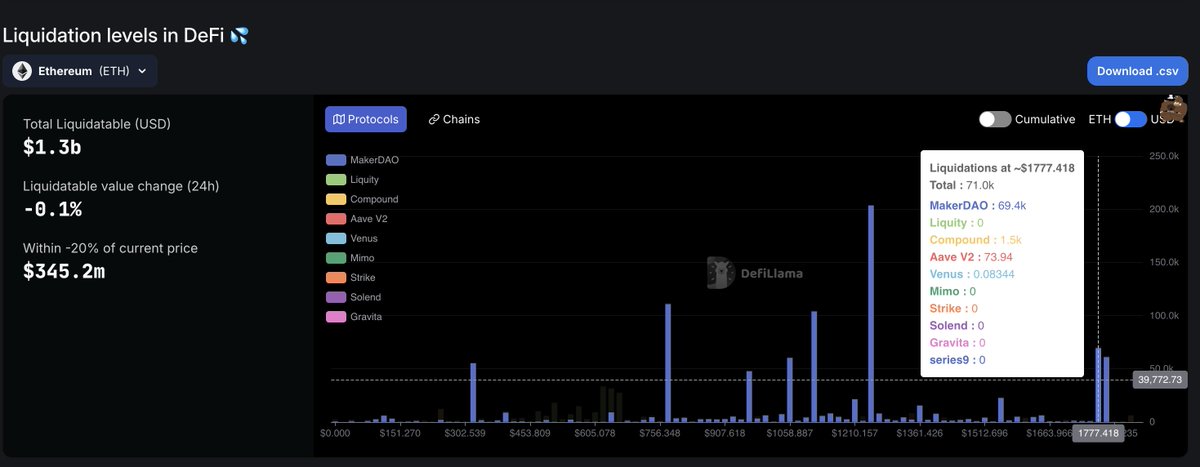
Task: Click the llama avatar in top-right corner
Action: [x=1173, y=107]
